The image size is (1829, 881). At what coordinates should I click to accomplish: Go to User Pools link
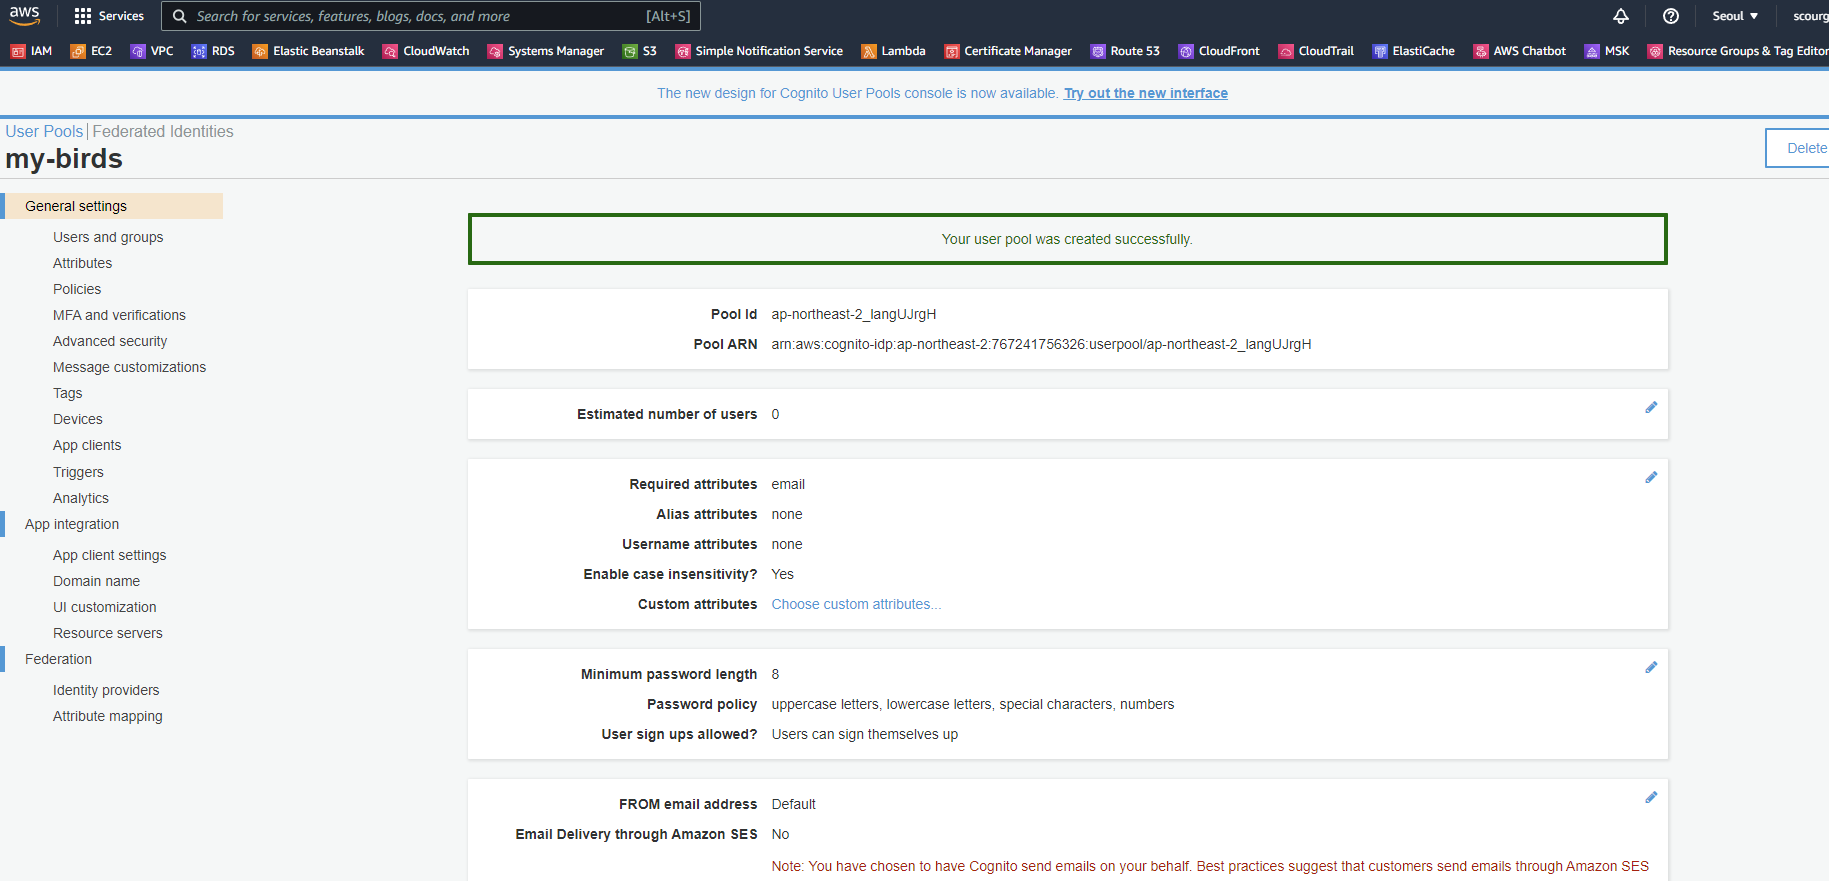coord(44,131)
